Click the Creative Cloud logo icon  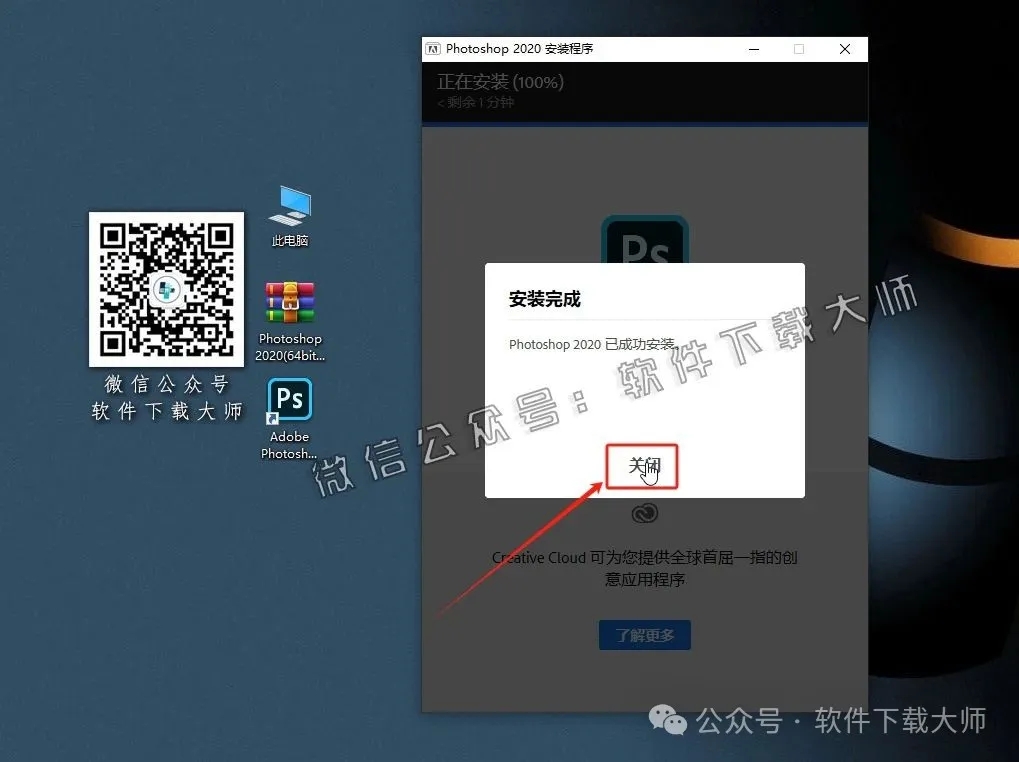[644, 512]
